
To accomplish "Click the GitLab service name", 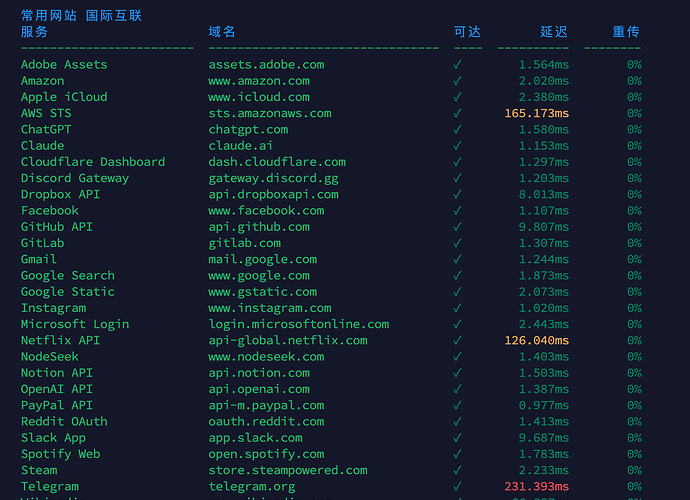I will point(42,243).
